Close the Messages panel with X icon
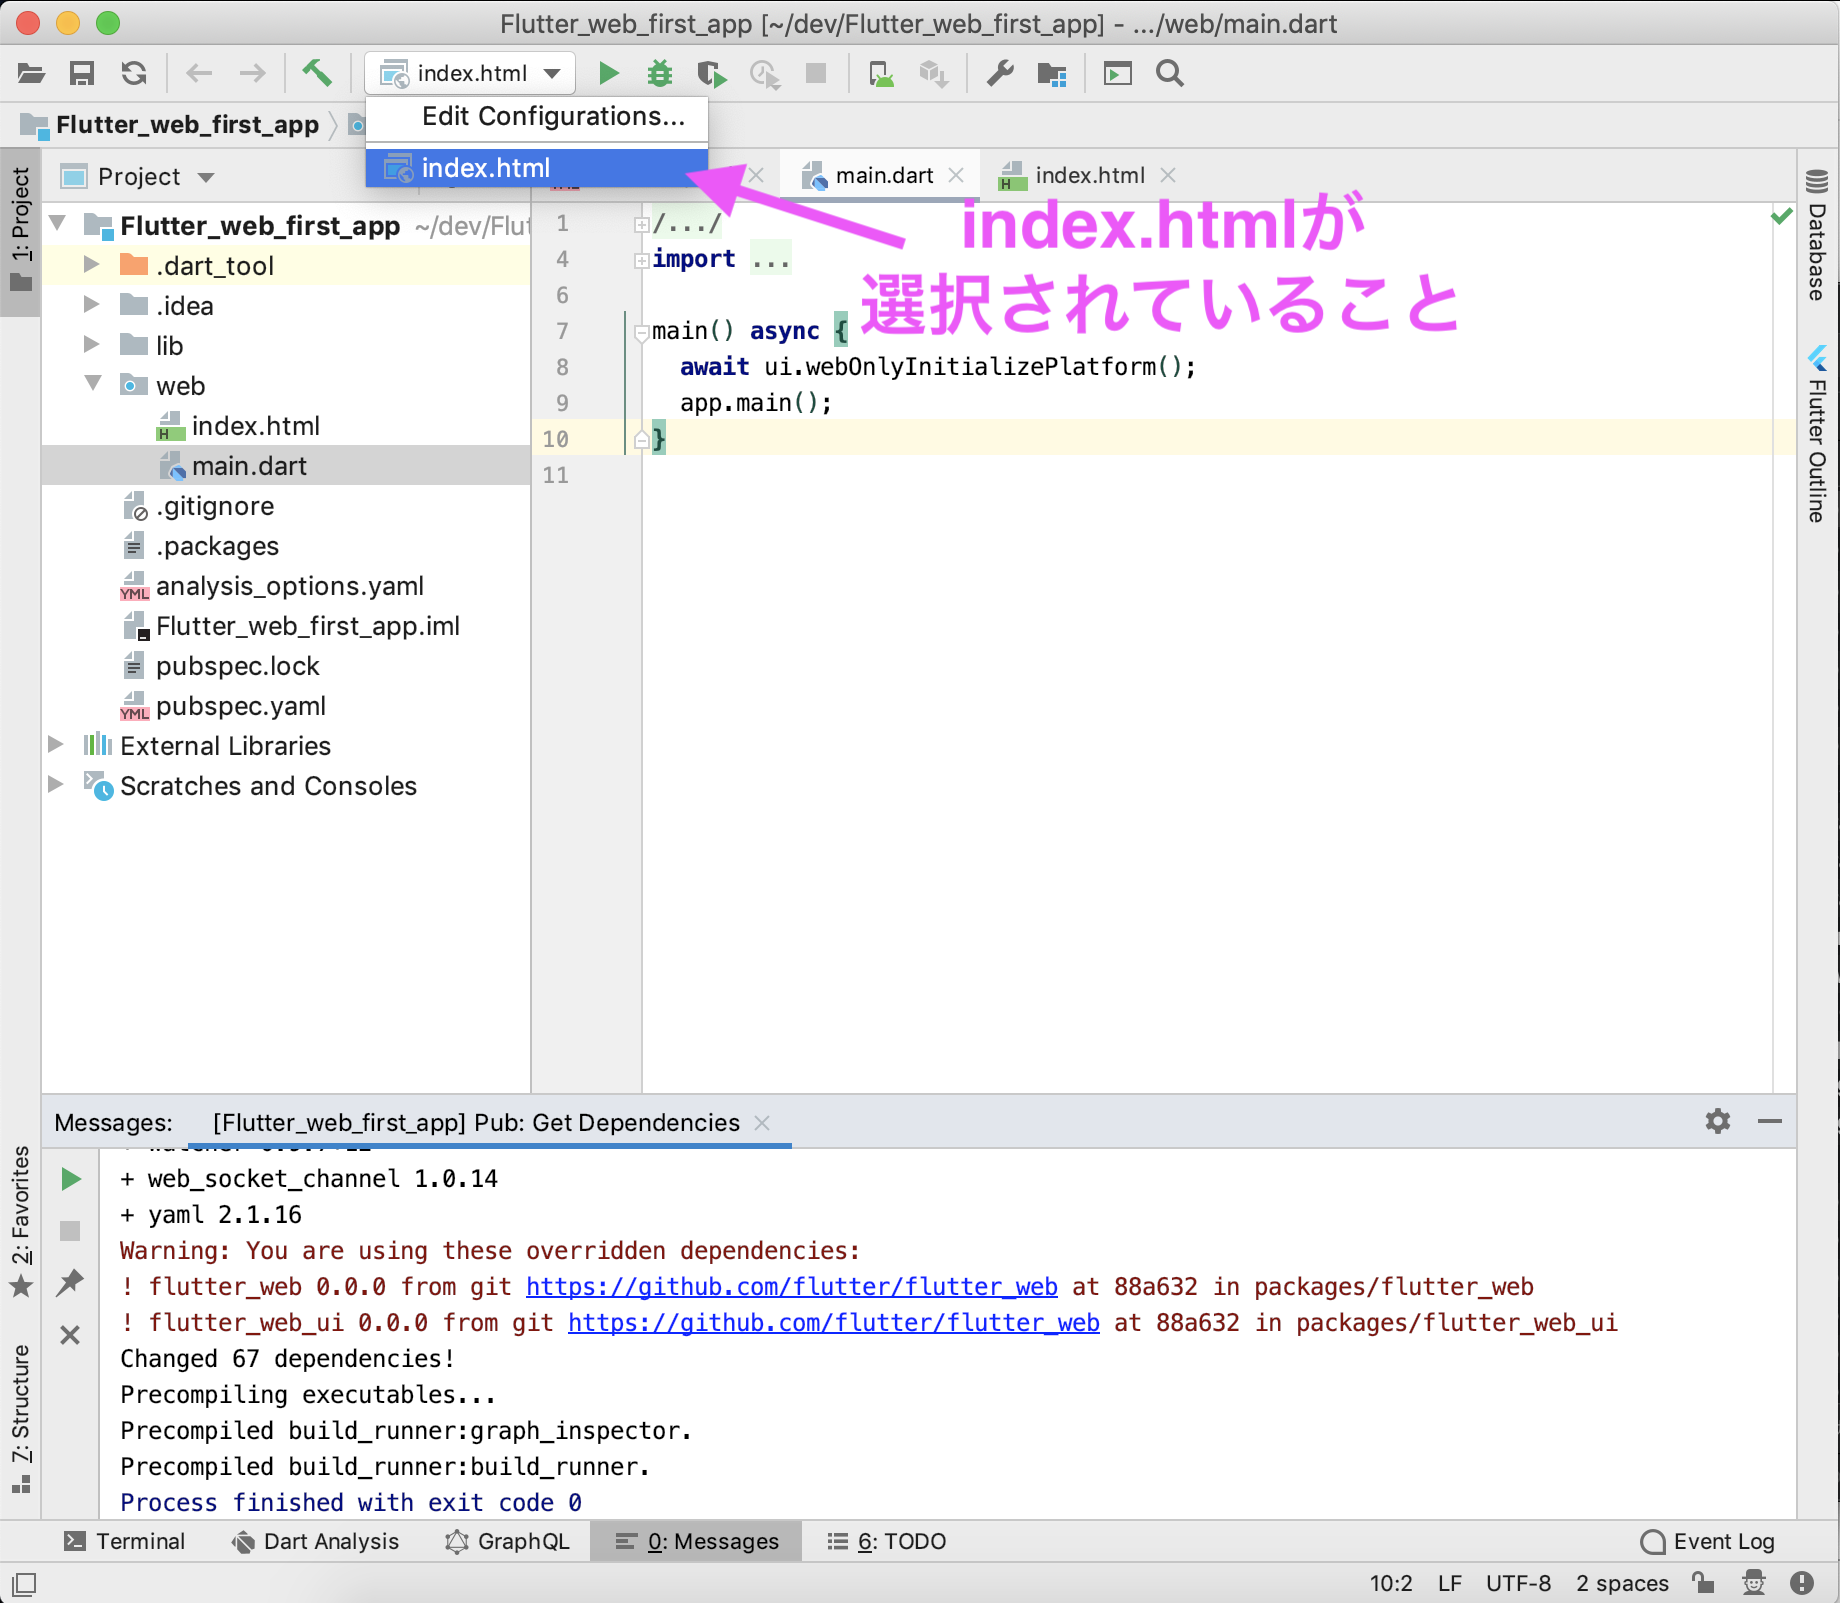The image size is (1840, 1603). coord(70,1335)
